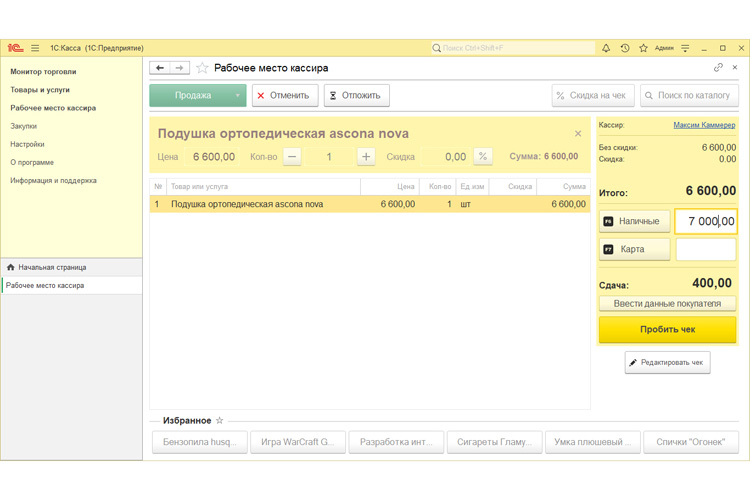Navigate back with left arrow

(x=159, y=68)
